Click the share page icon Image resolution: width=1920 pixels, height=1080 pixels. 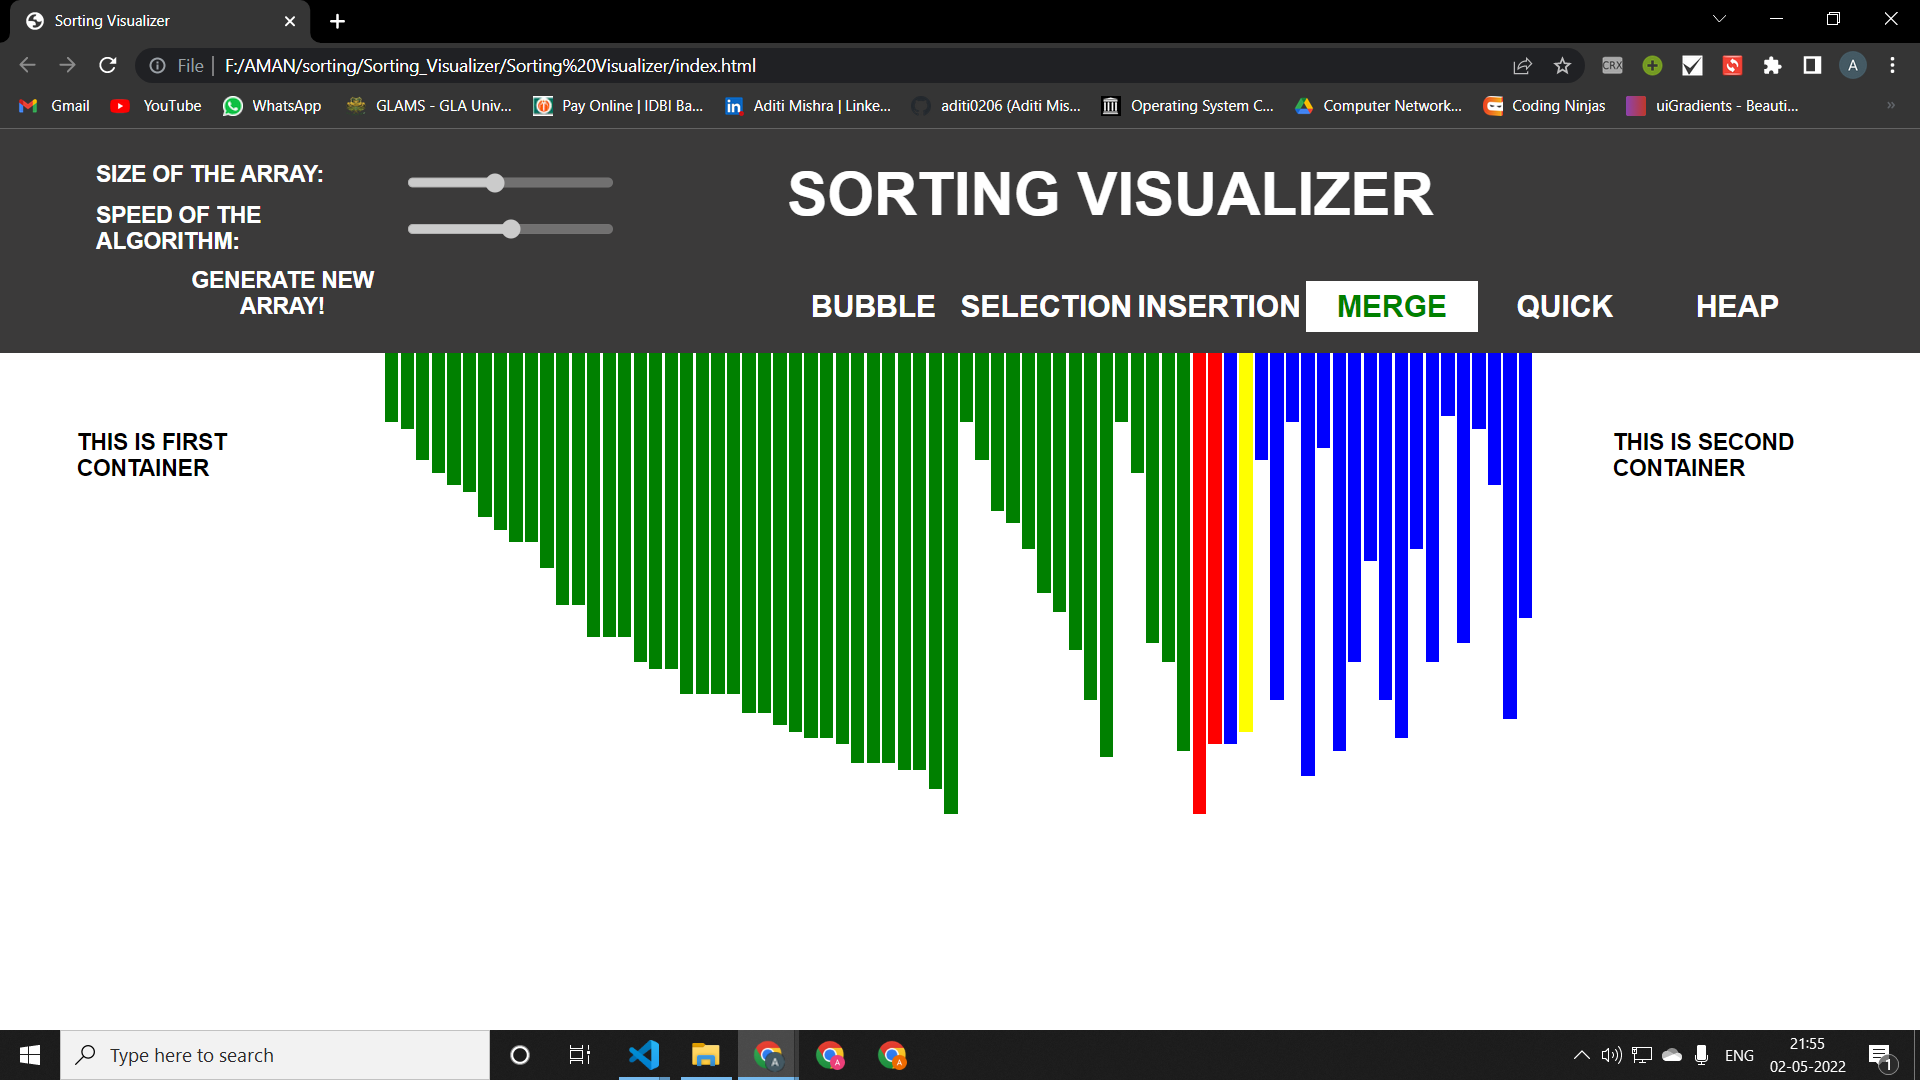pyautogui.click(x=1522, y=65)
